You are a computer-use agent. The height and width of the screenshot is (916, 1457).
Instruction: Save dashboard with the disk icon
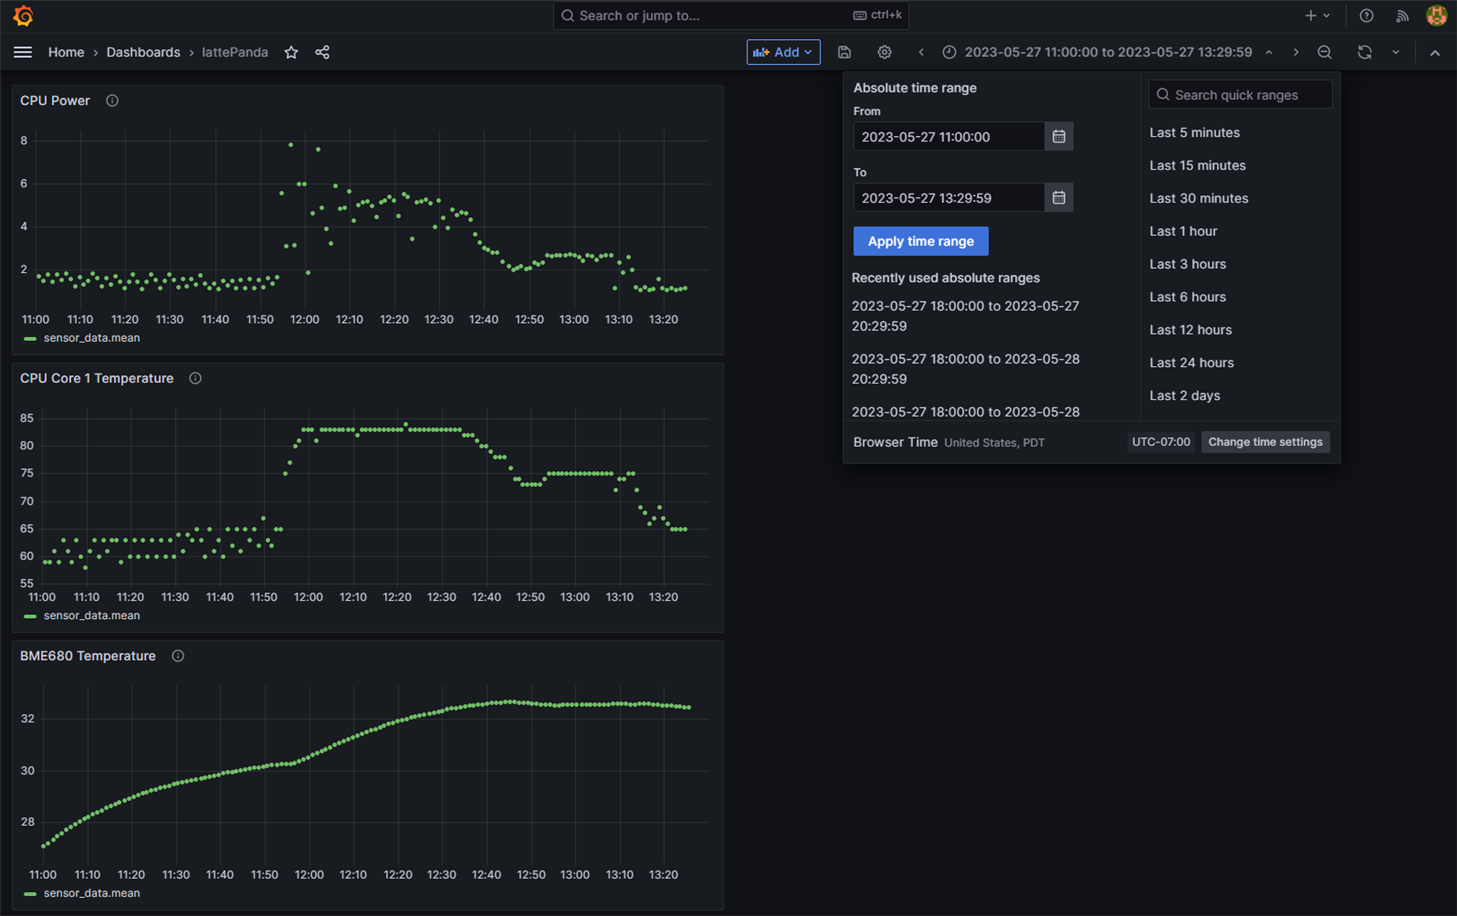point(844,52)
